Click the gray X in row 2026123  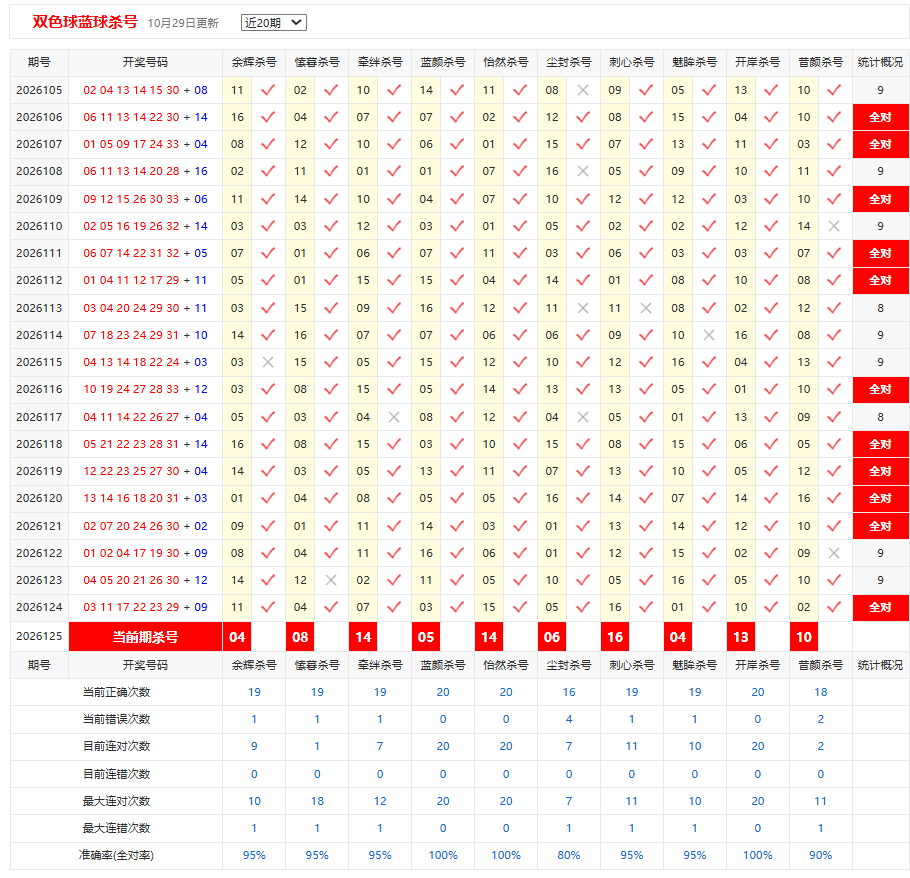click(x=331, y=580)
